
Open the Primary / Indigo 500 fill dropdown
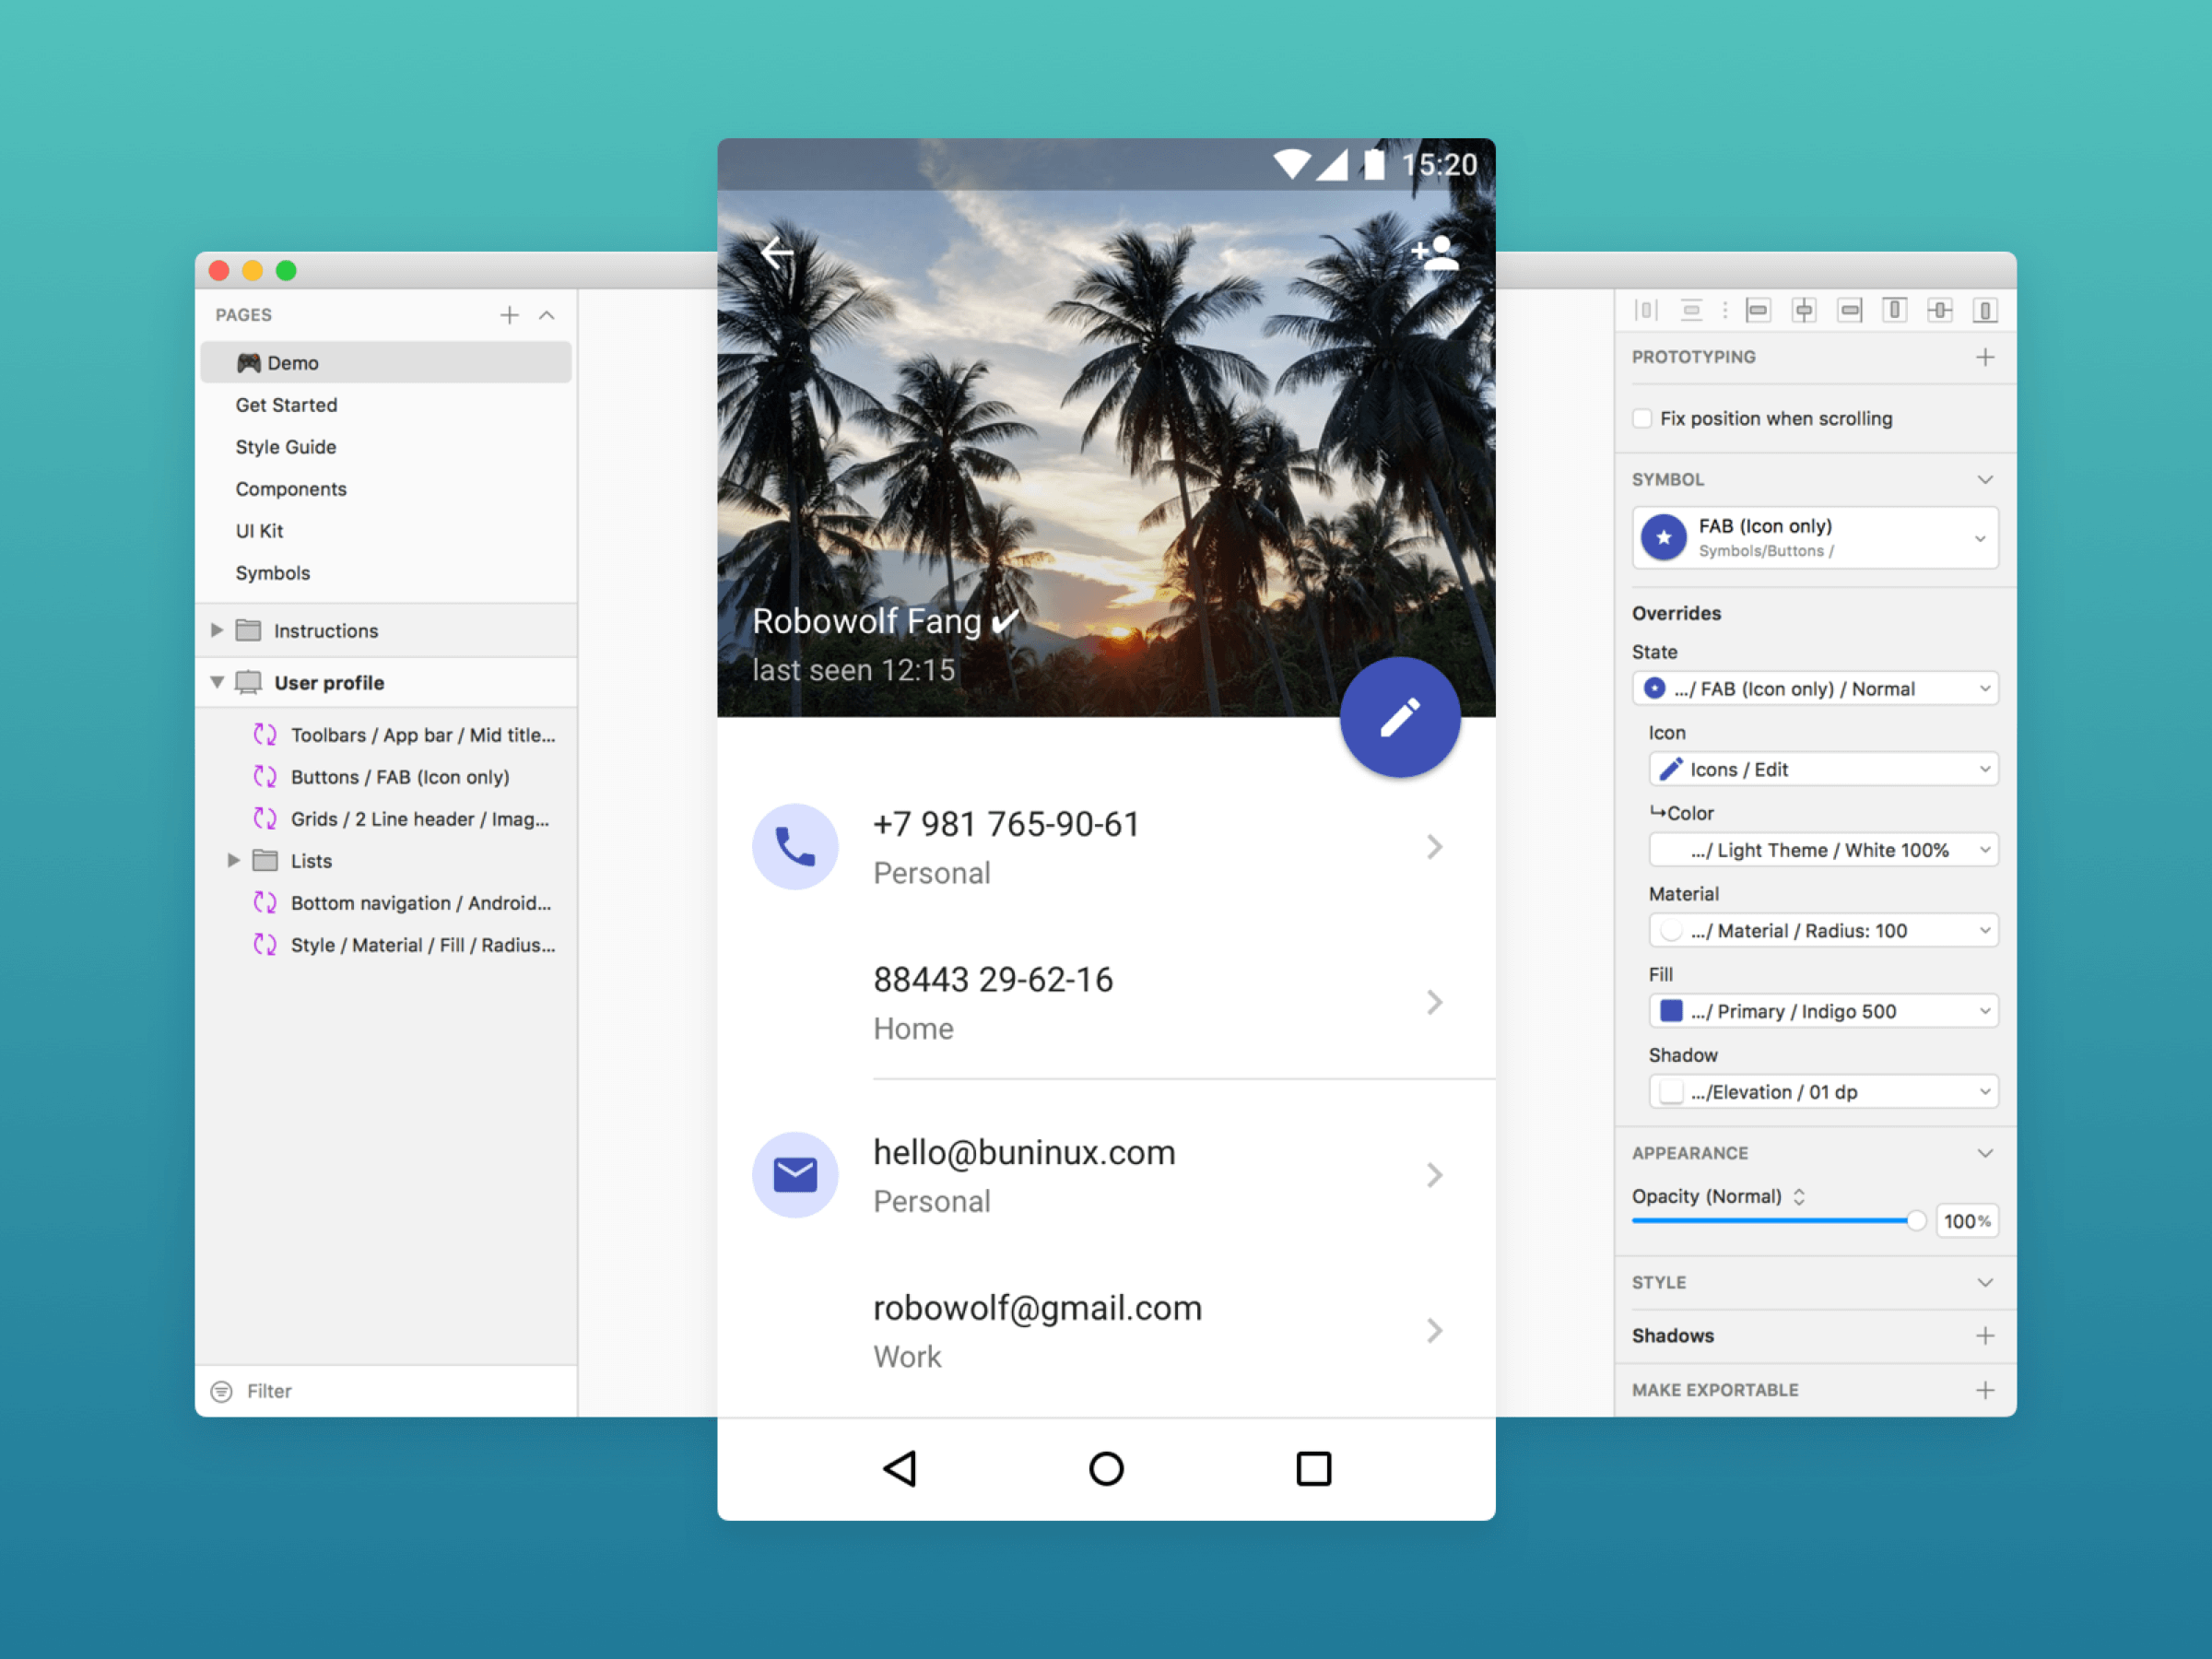1822,1011
